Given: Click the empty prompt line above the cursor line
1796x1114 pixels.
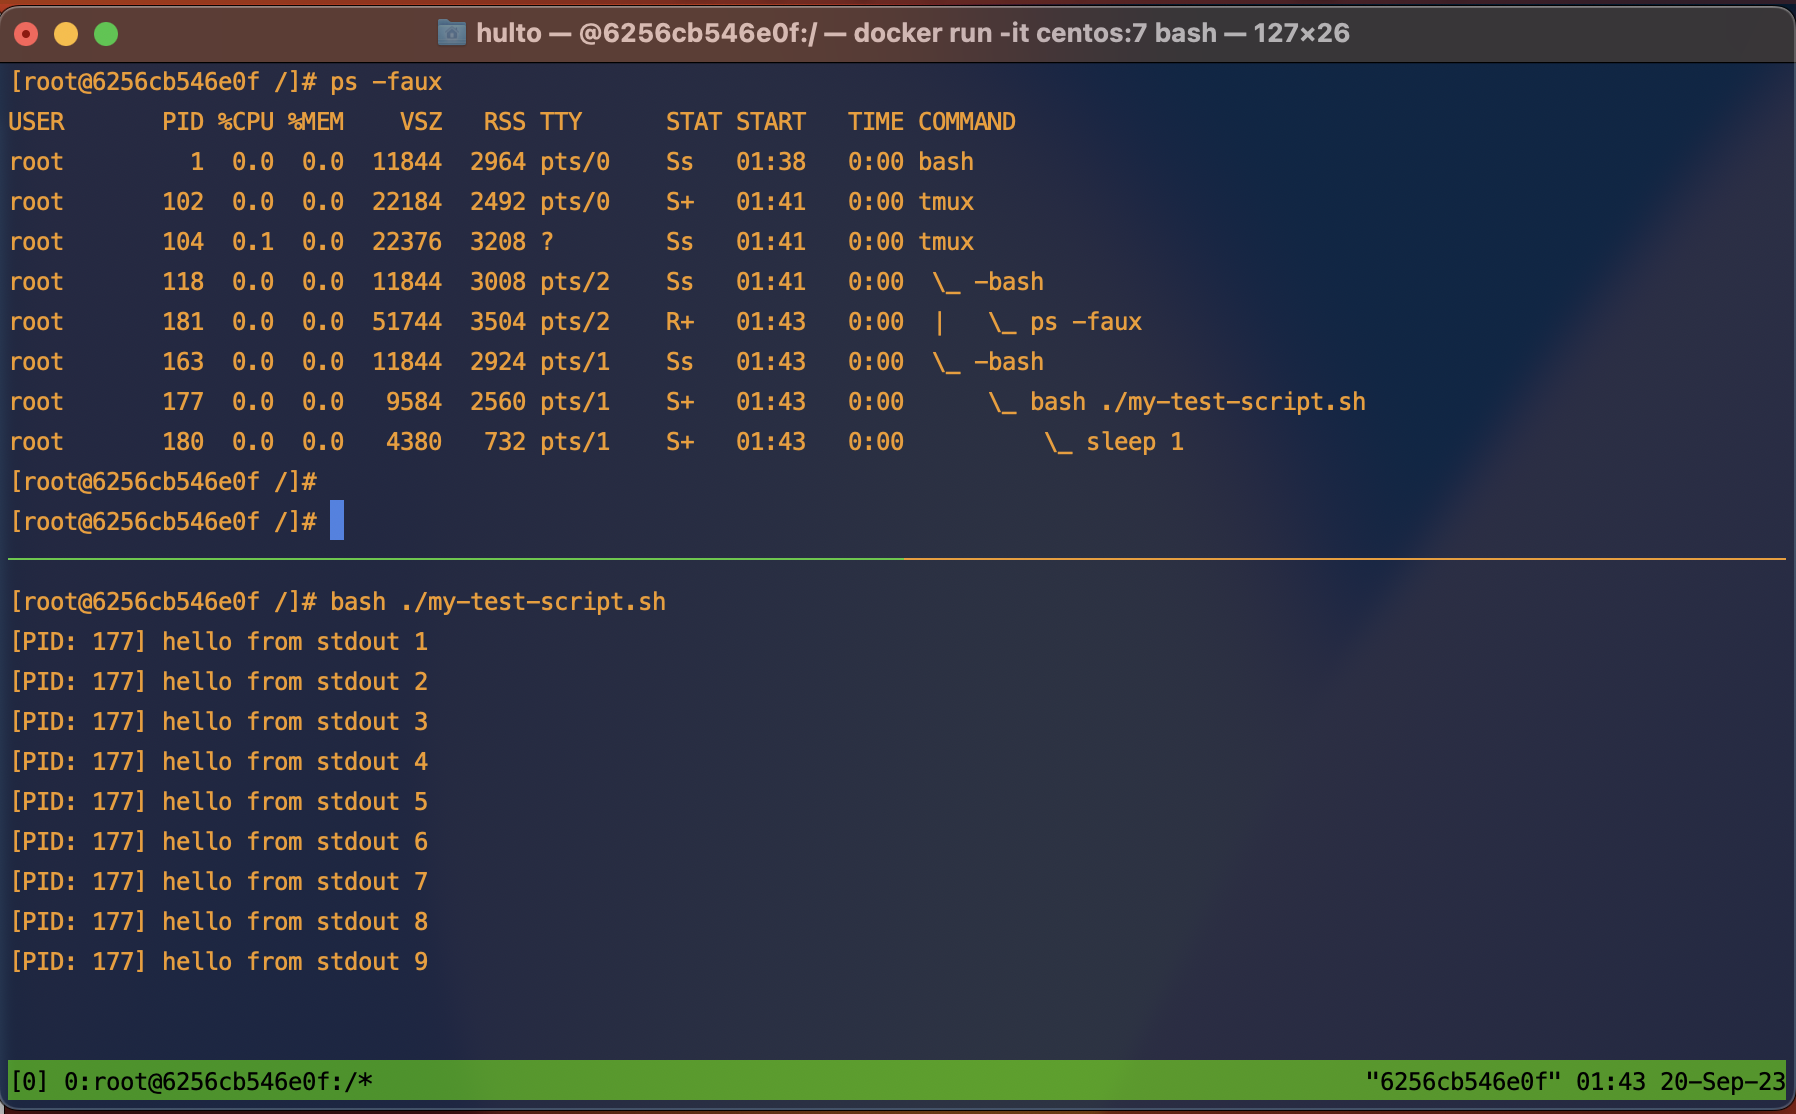Looking at the screenshot, I should (163, 482).
